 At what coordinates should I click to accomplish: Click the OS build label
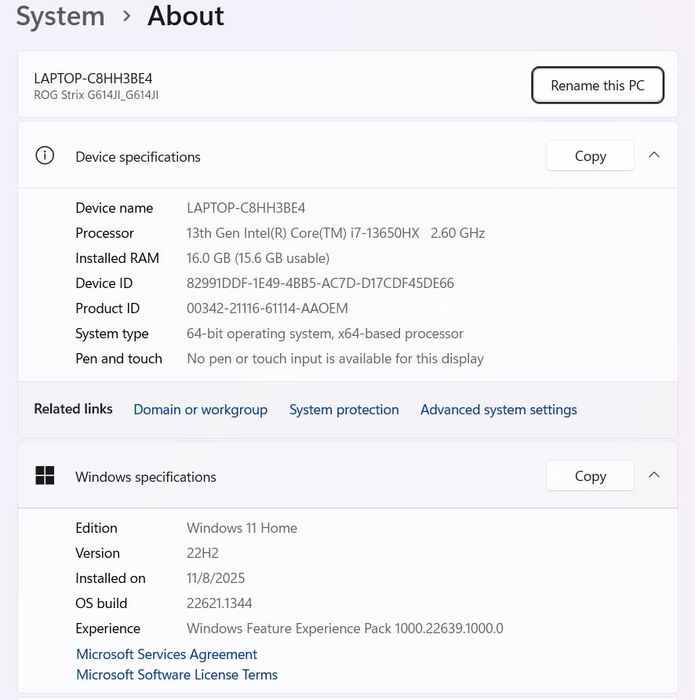pyautogui.click(x=101, y=603)
